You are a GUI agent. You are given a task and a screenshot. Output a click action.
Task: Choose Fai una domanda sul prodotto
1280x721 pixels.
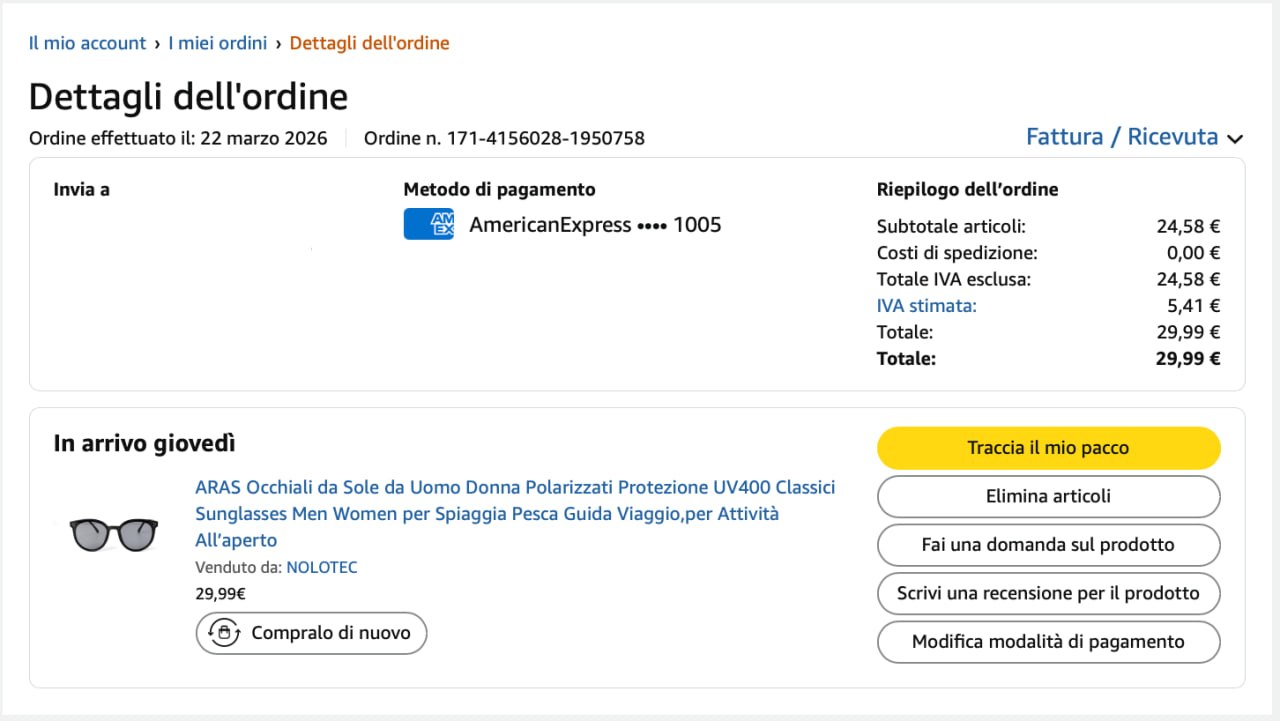(x=1048, y=545)
